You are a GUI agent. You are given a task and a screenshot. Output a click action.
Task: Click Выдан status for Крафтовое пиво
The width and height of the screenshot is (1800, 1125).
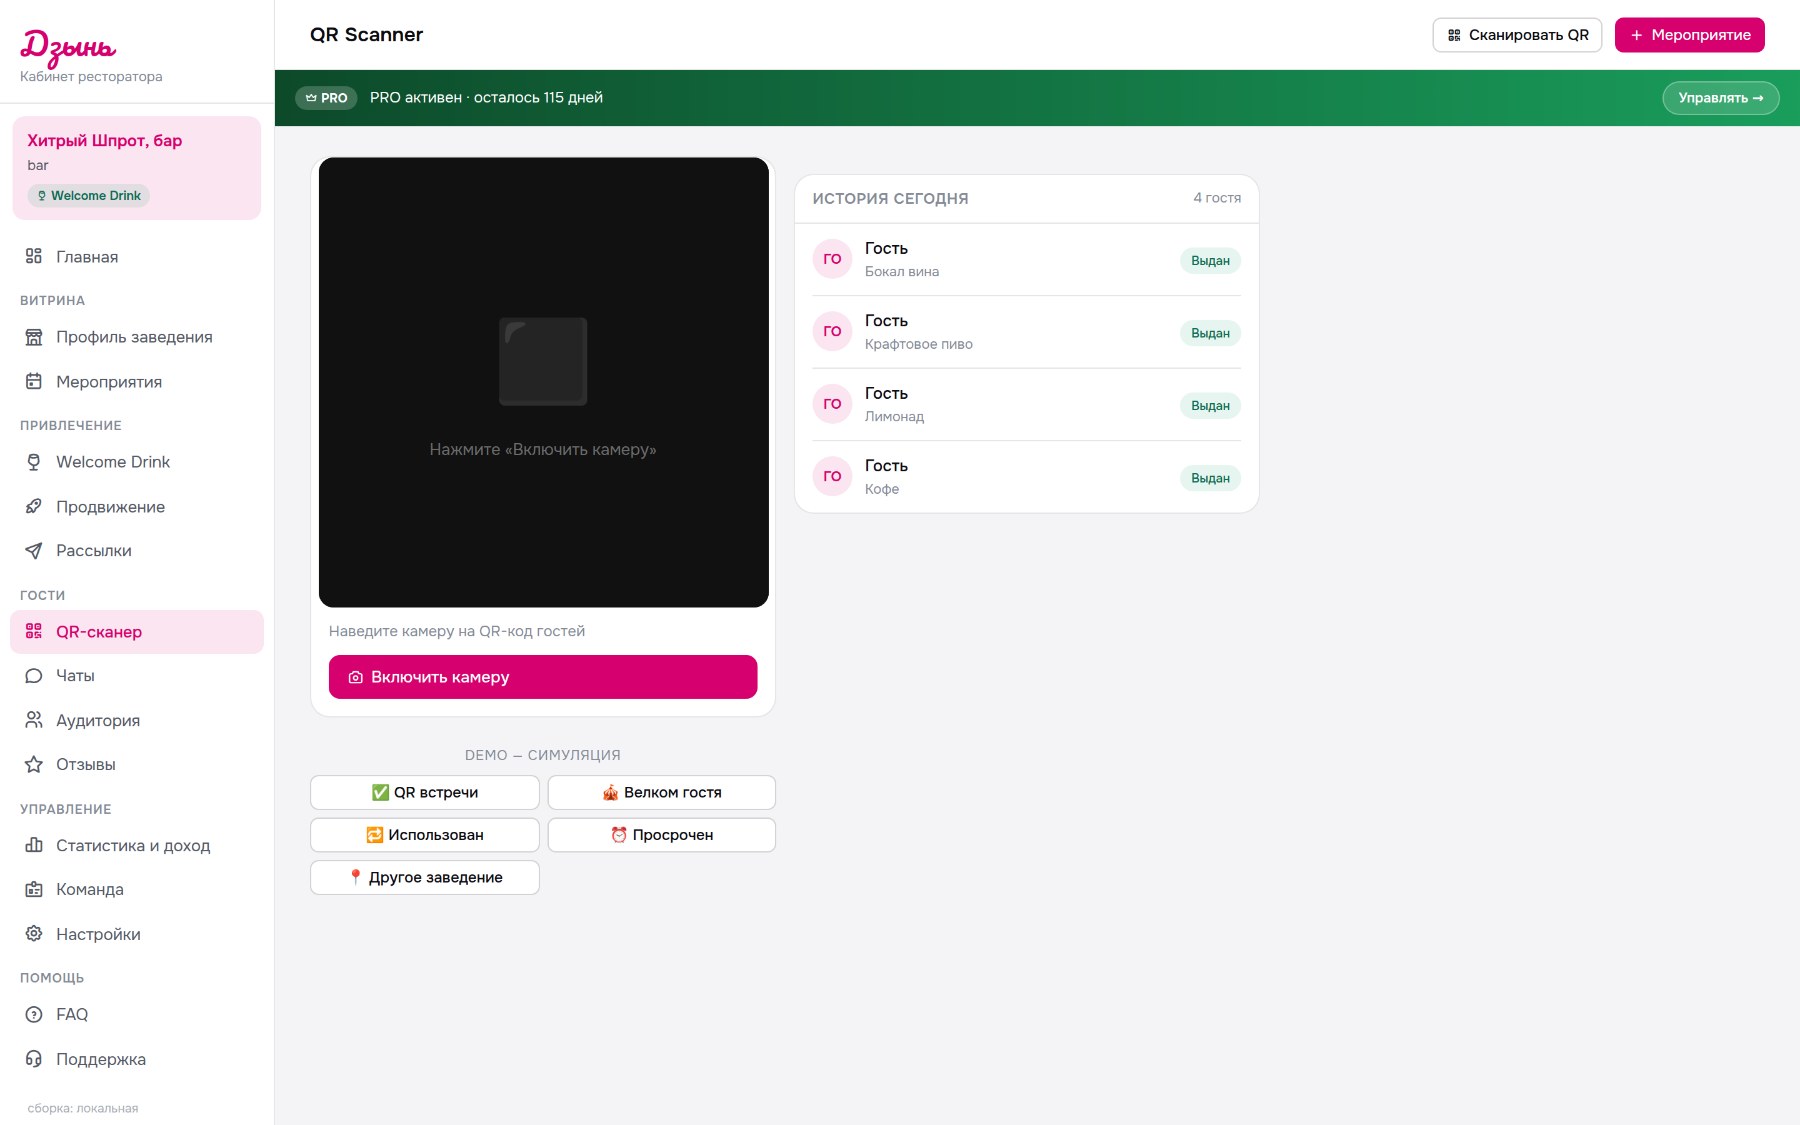(x=1210, y=333)
